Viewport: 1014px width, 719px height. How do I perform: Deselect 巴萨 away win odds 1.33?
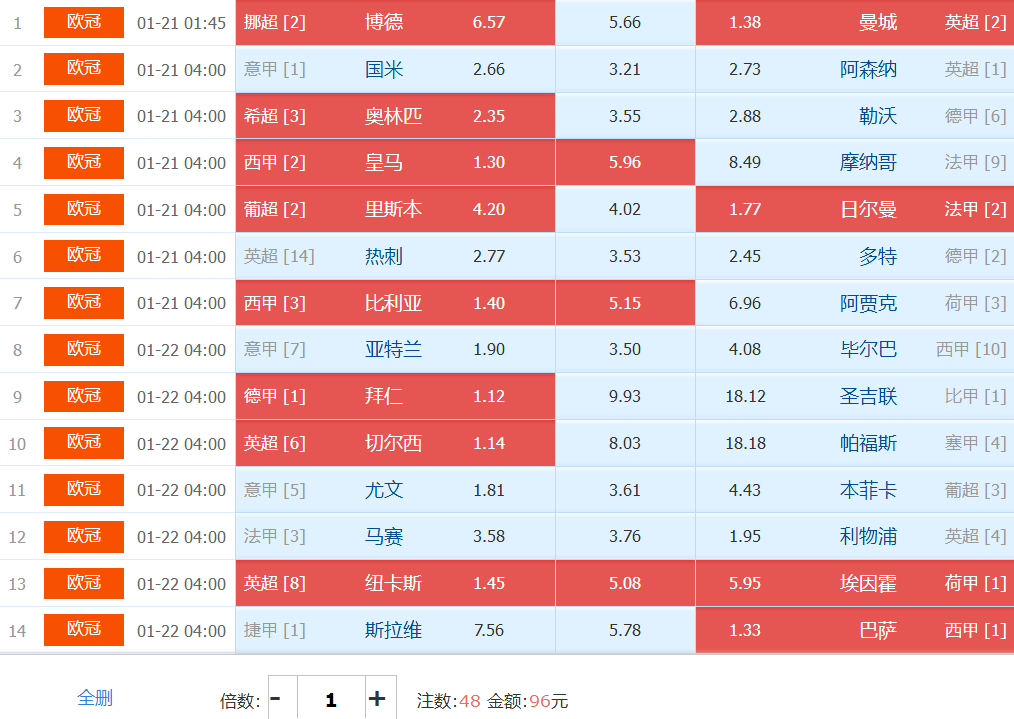(855, 630)
